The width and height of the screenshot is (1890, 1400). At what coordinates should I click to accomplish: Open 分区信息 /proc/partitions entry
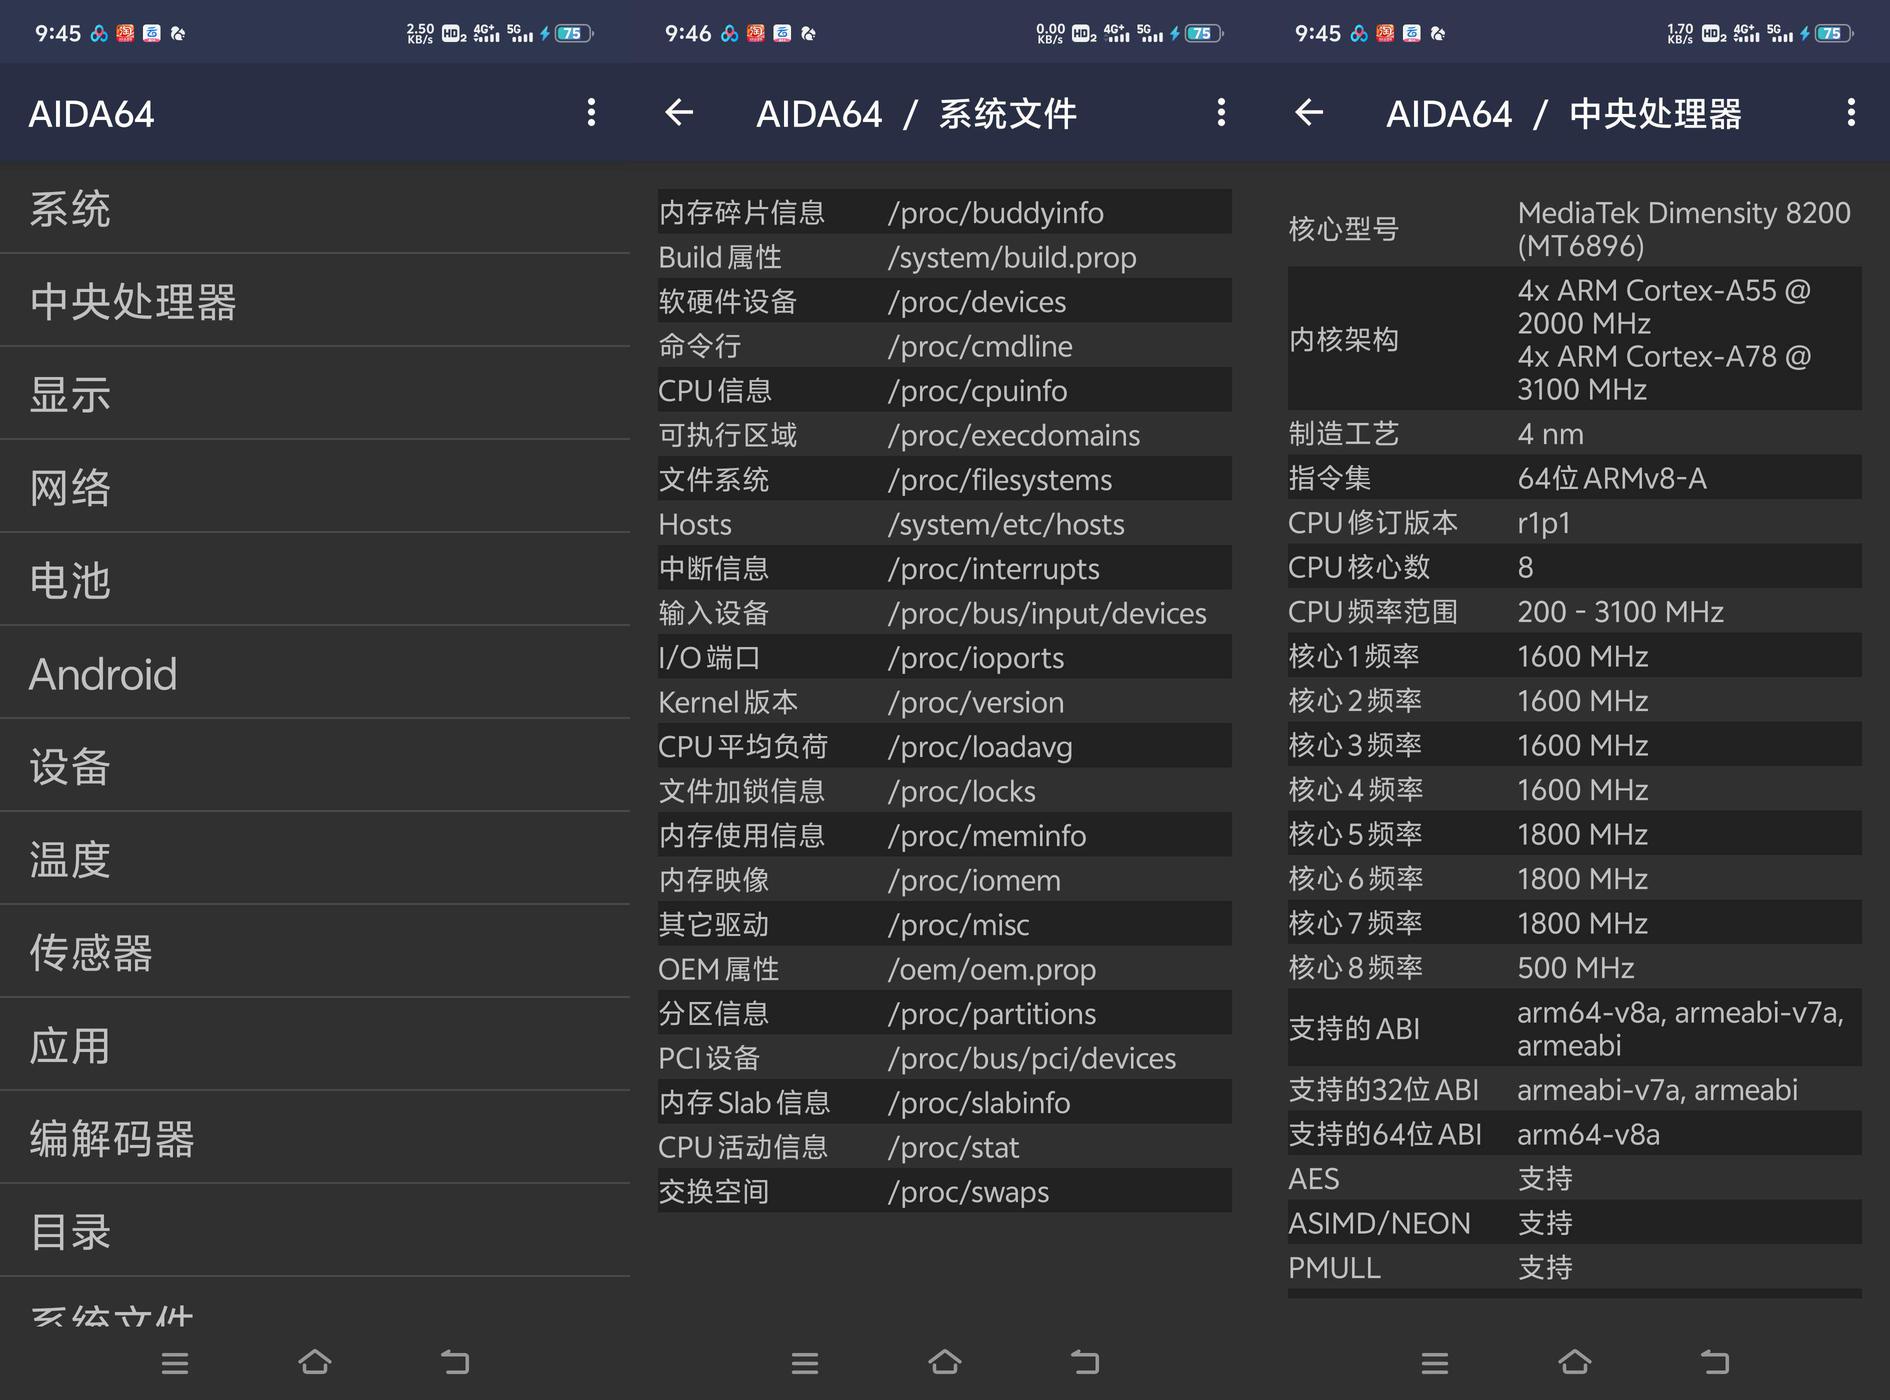tap(945, 1013)
